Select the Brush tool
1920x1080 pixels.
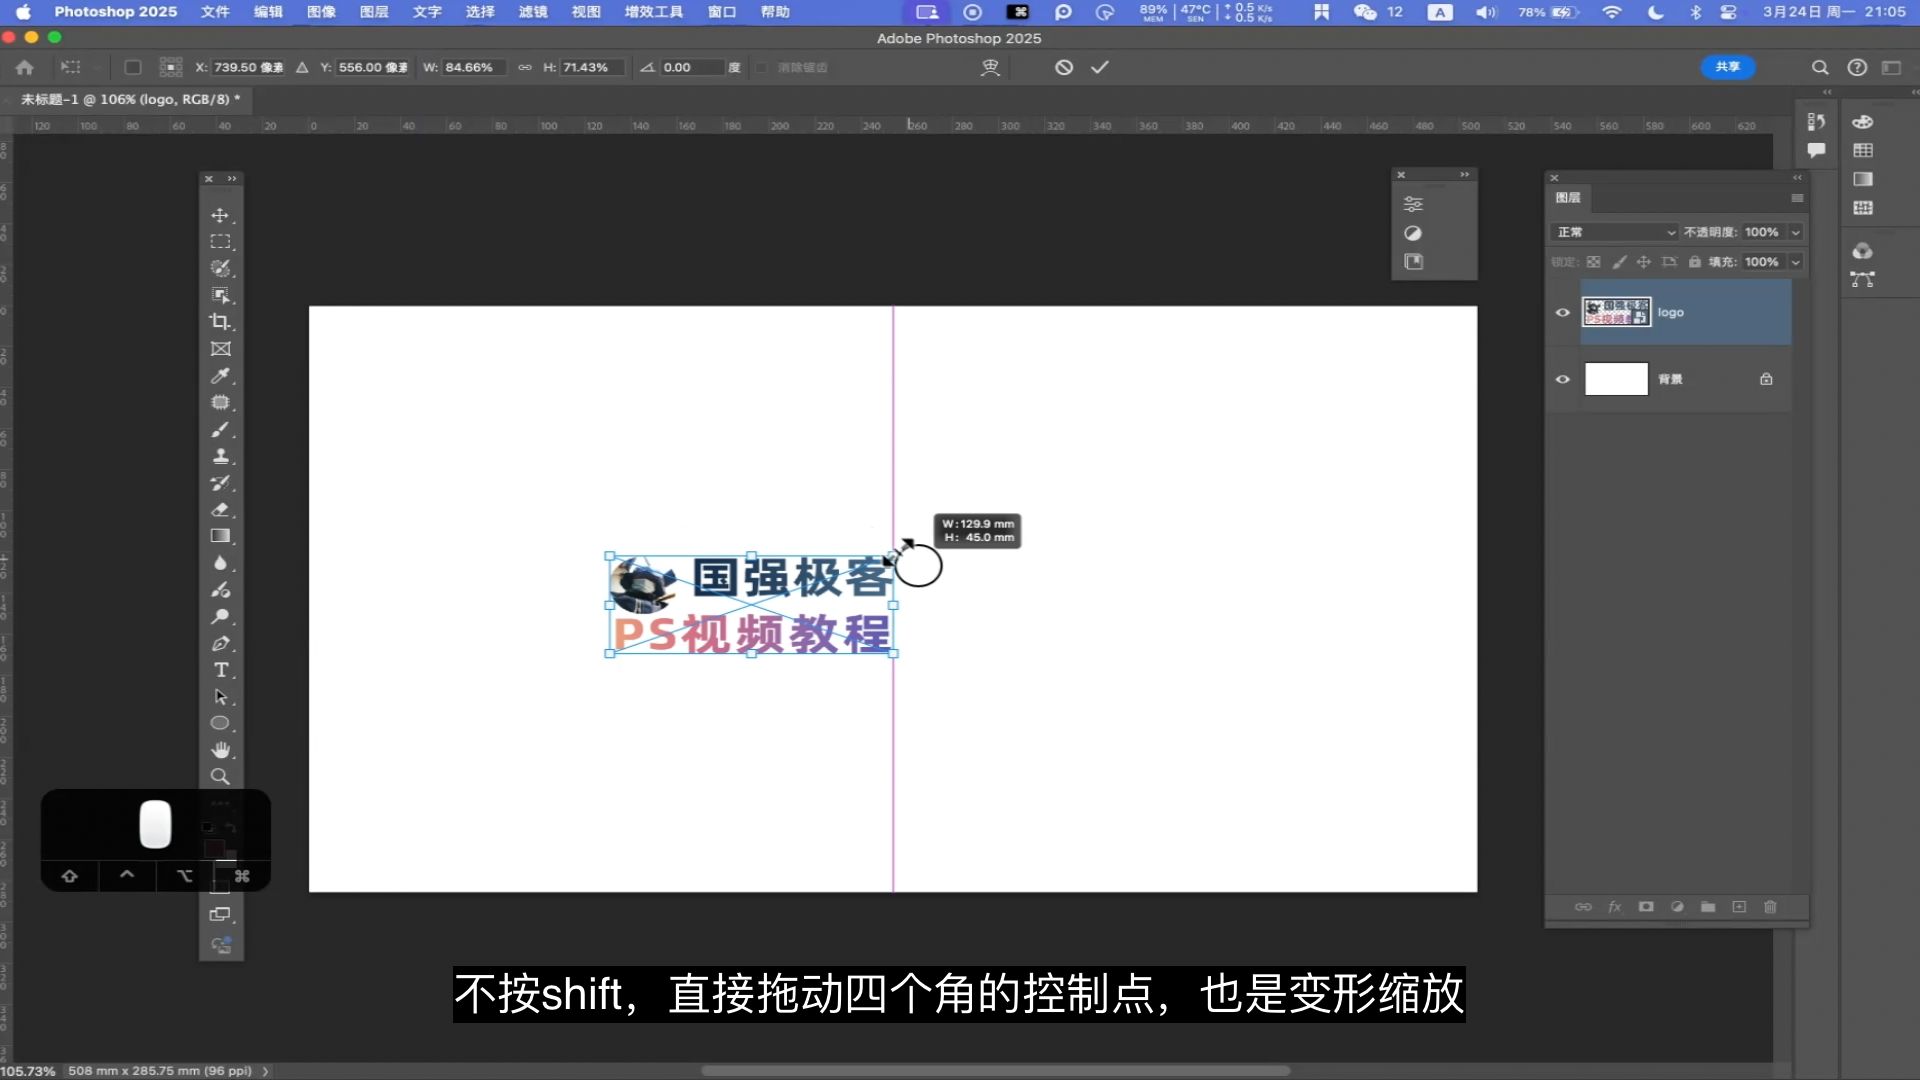(220, 430)
